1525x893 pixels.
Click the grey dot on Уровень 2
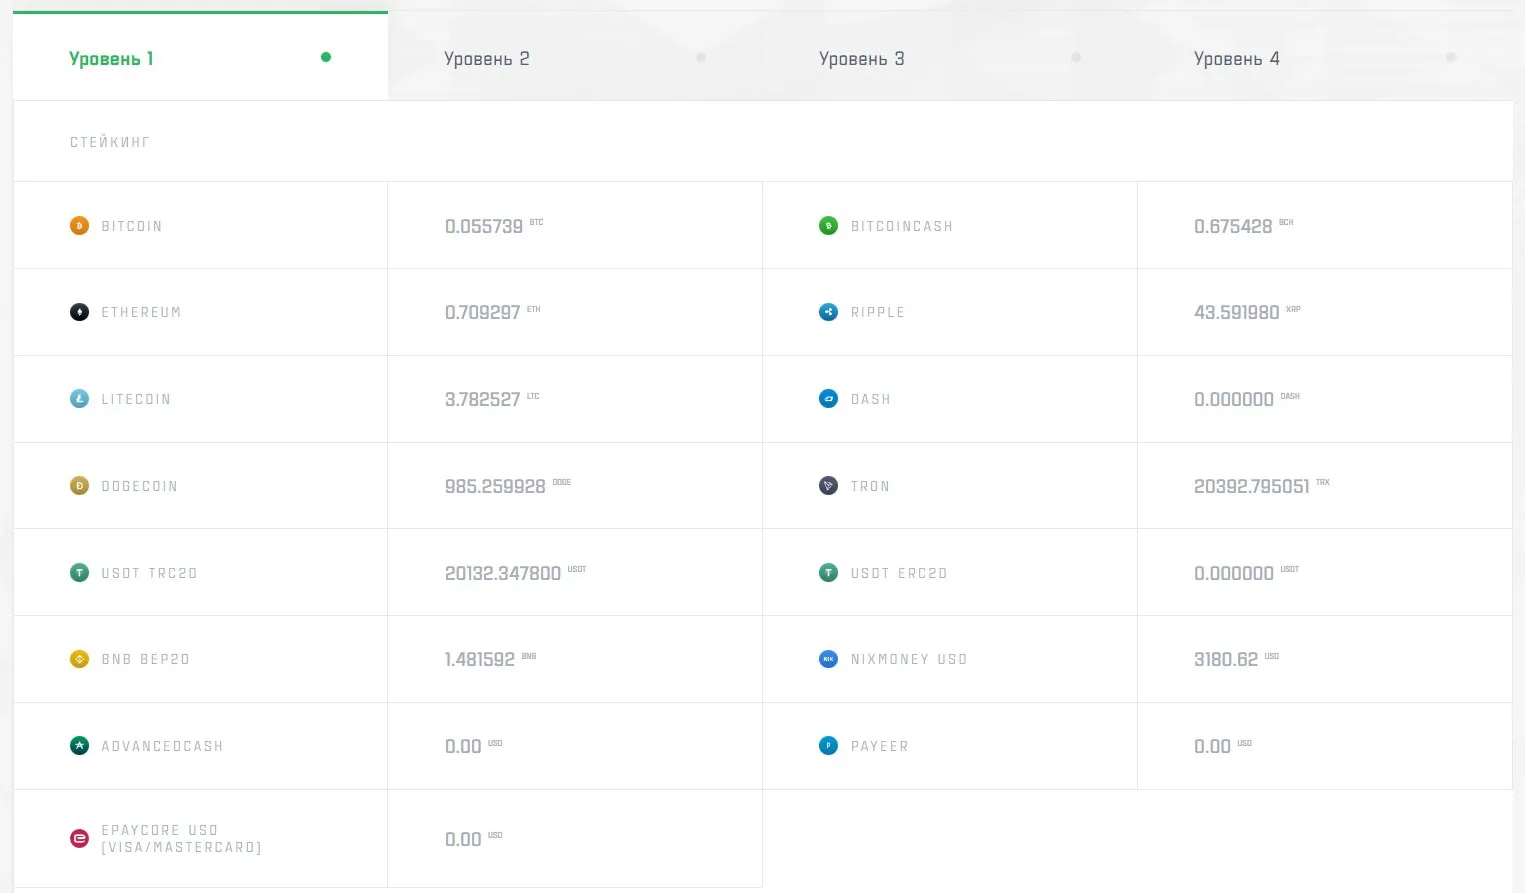[701, 57]
